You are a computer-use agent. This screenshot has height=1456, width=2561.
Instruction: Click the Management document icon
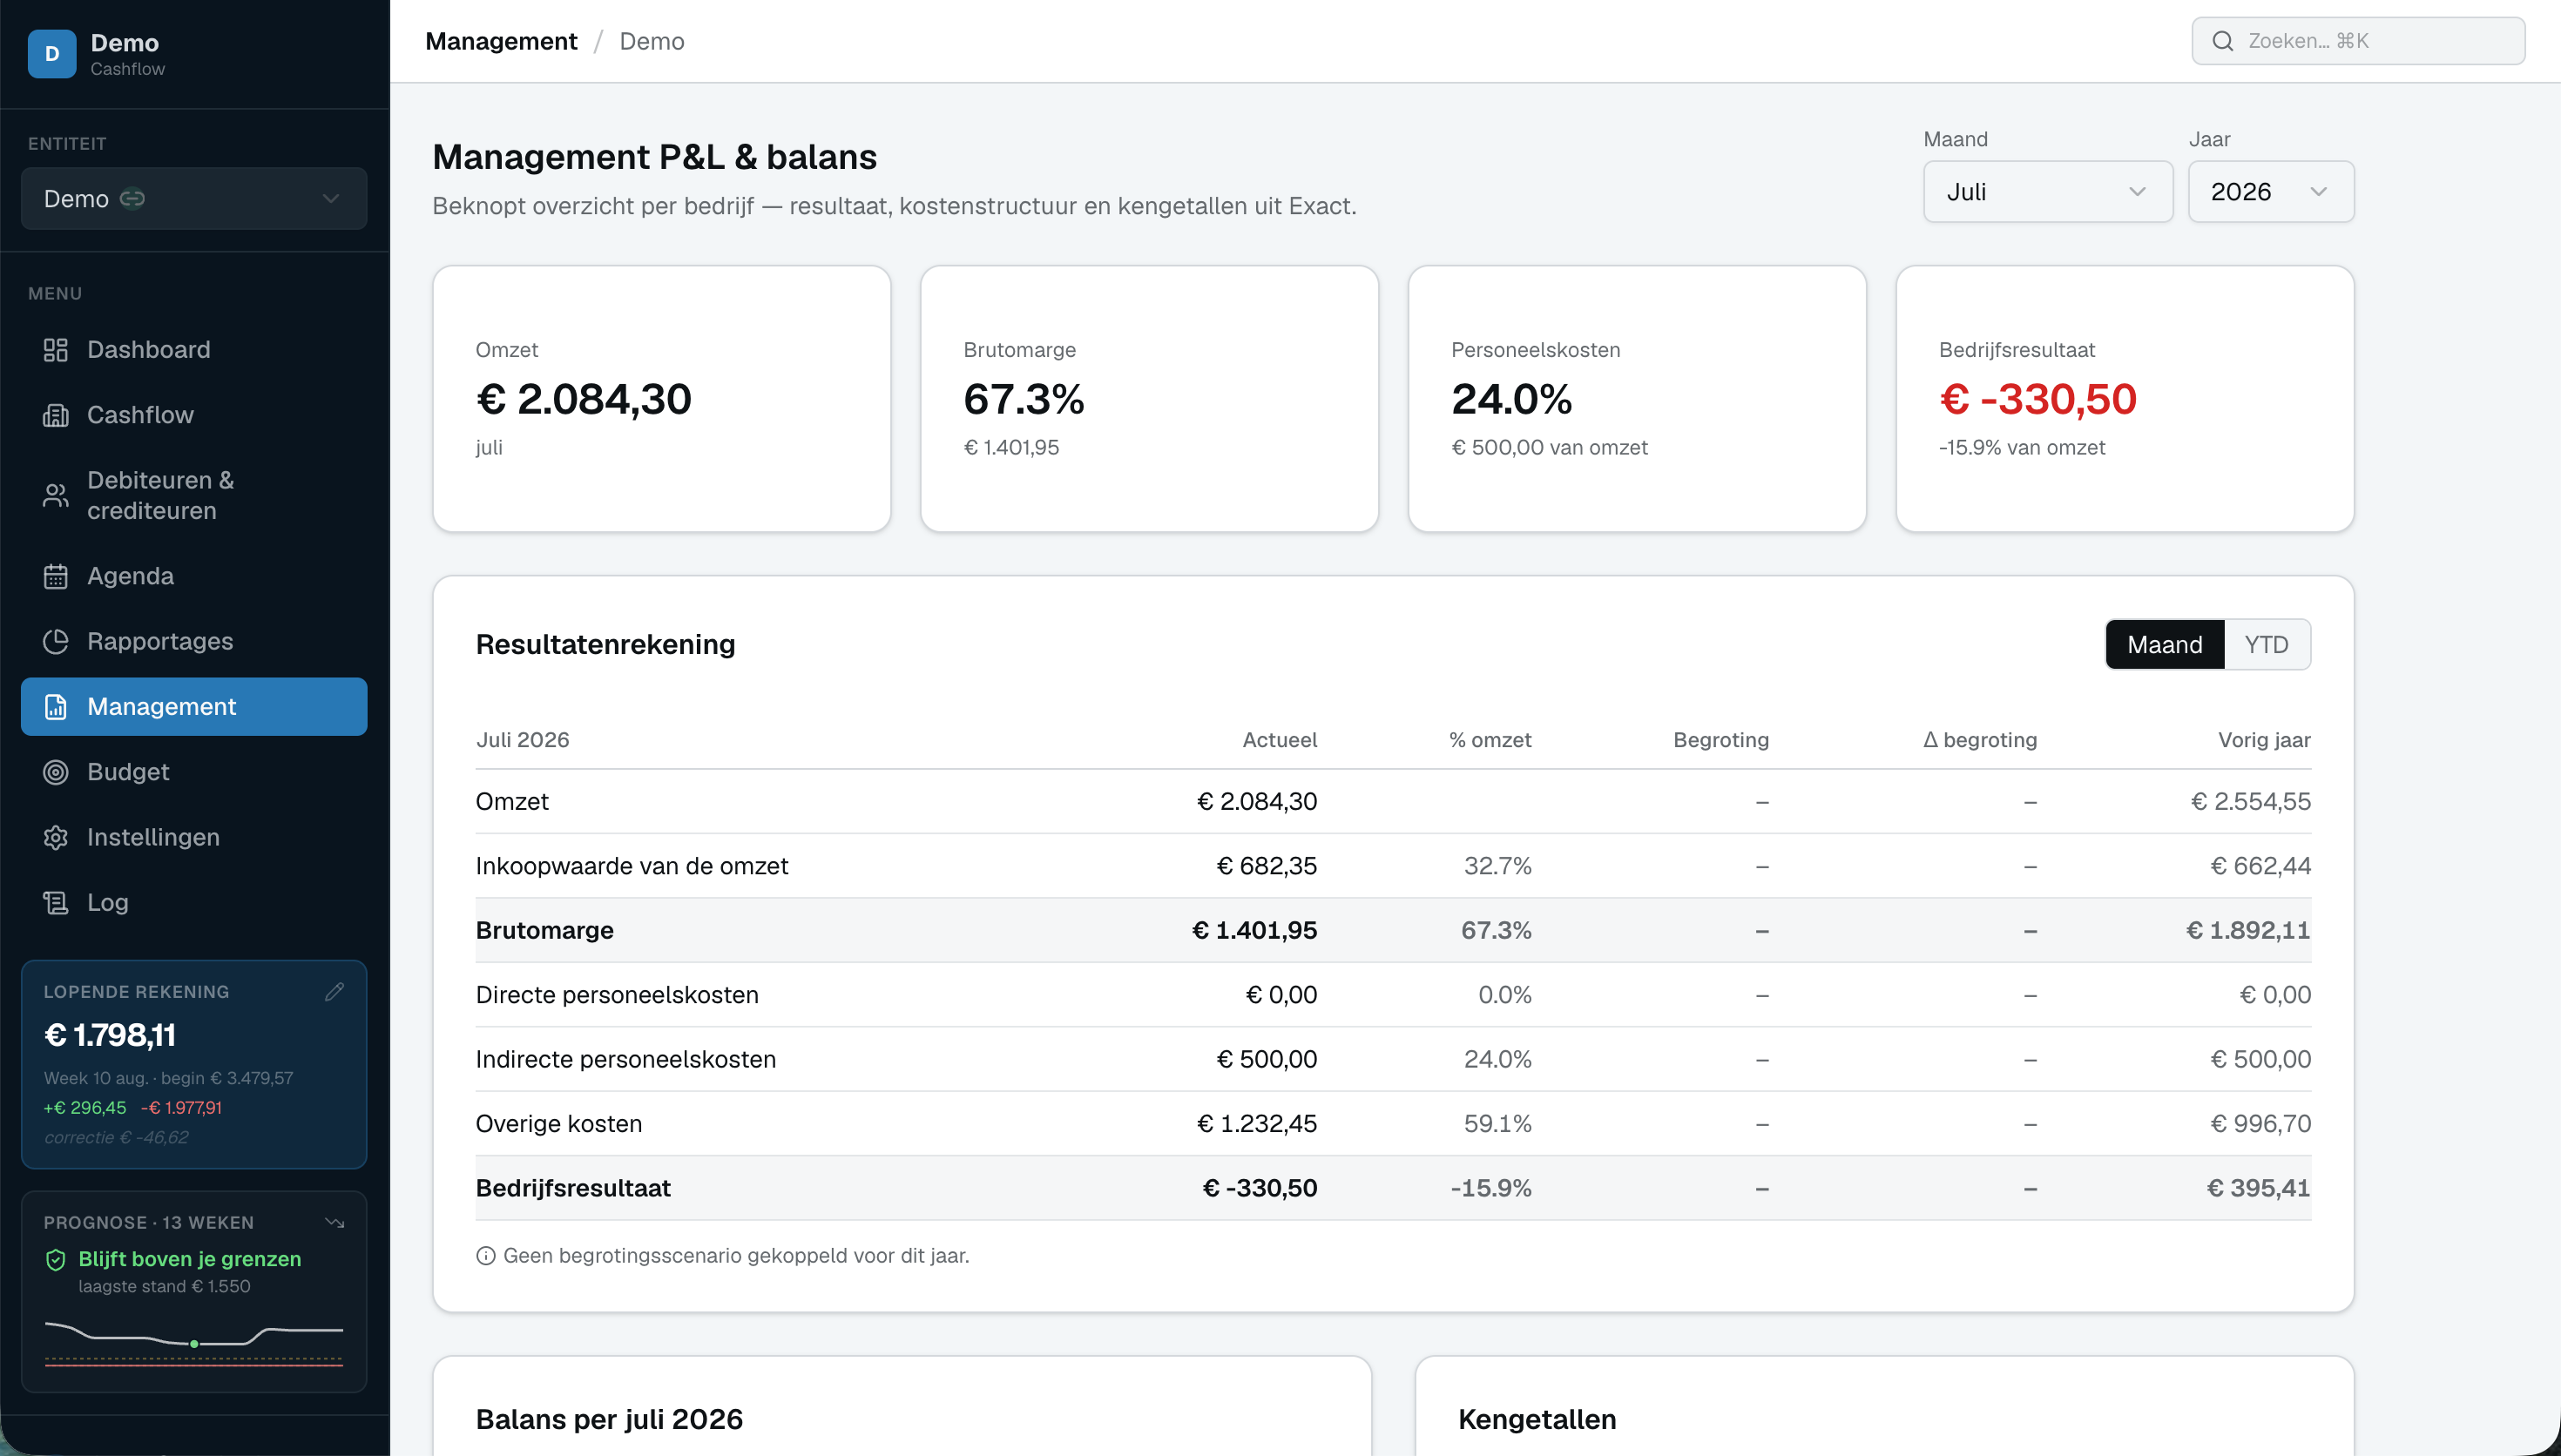(x=55, y=707)
